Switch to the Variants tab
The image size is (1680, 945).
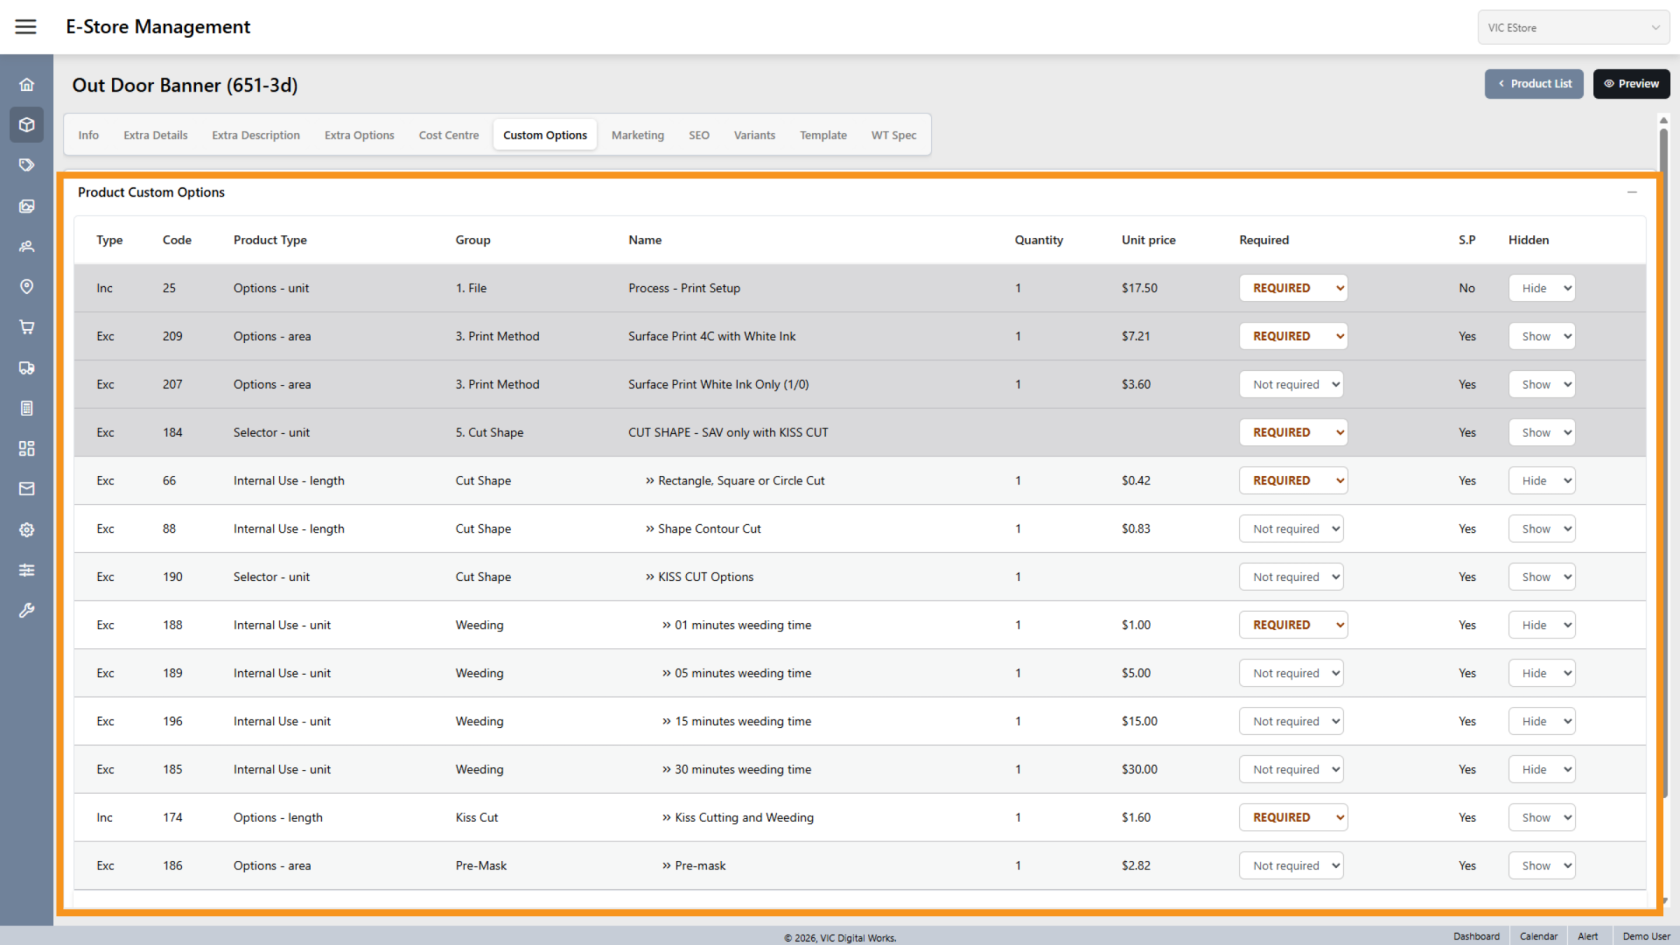[x=754, y=135]
